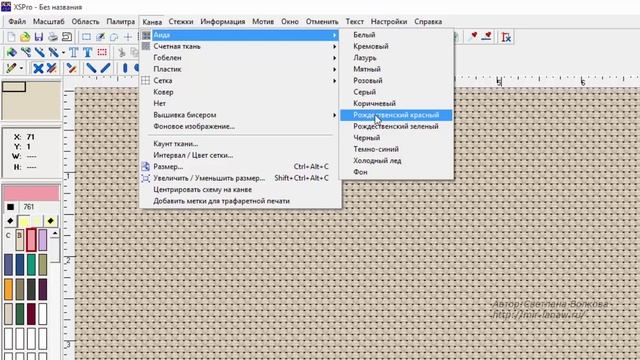The height and width of the screenshot is (360, 640).
Task: Choose Кремовый Aida color
Action: 396,47
